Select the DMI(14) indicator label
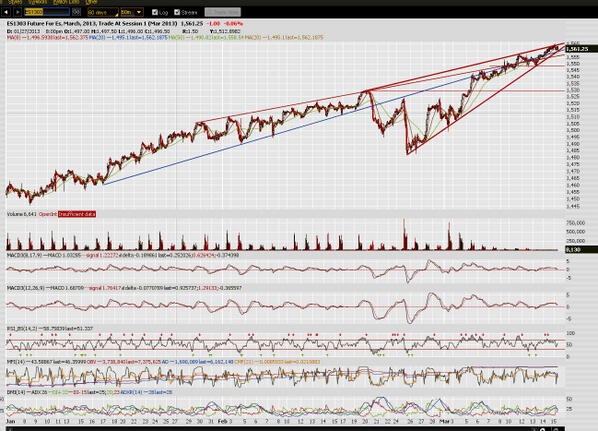 [x=15, y=392]
